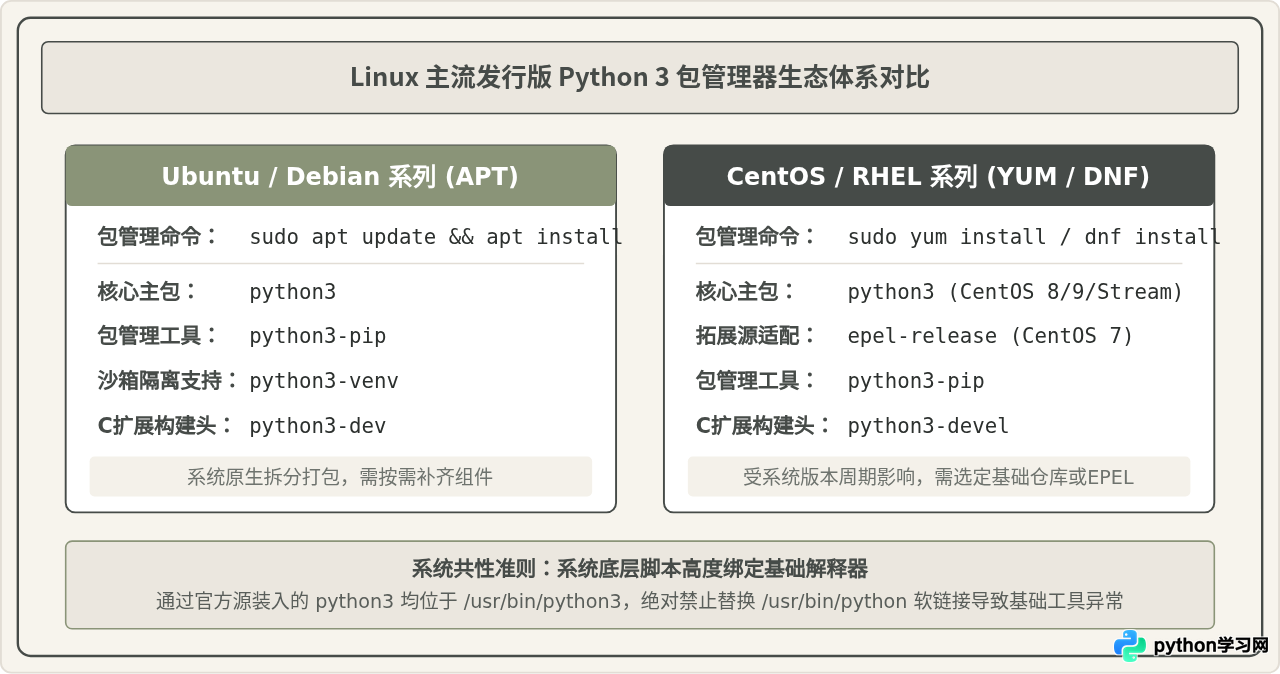Screen dimensions: 1280x674
Task: Click '核心主包：' label in the Ubuntu card
Action: point(148,292)
